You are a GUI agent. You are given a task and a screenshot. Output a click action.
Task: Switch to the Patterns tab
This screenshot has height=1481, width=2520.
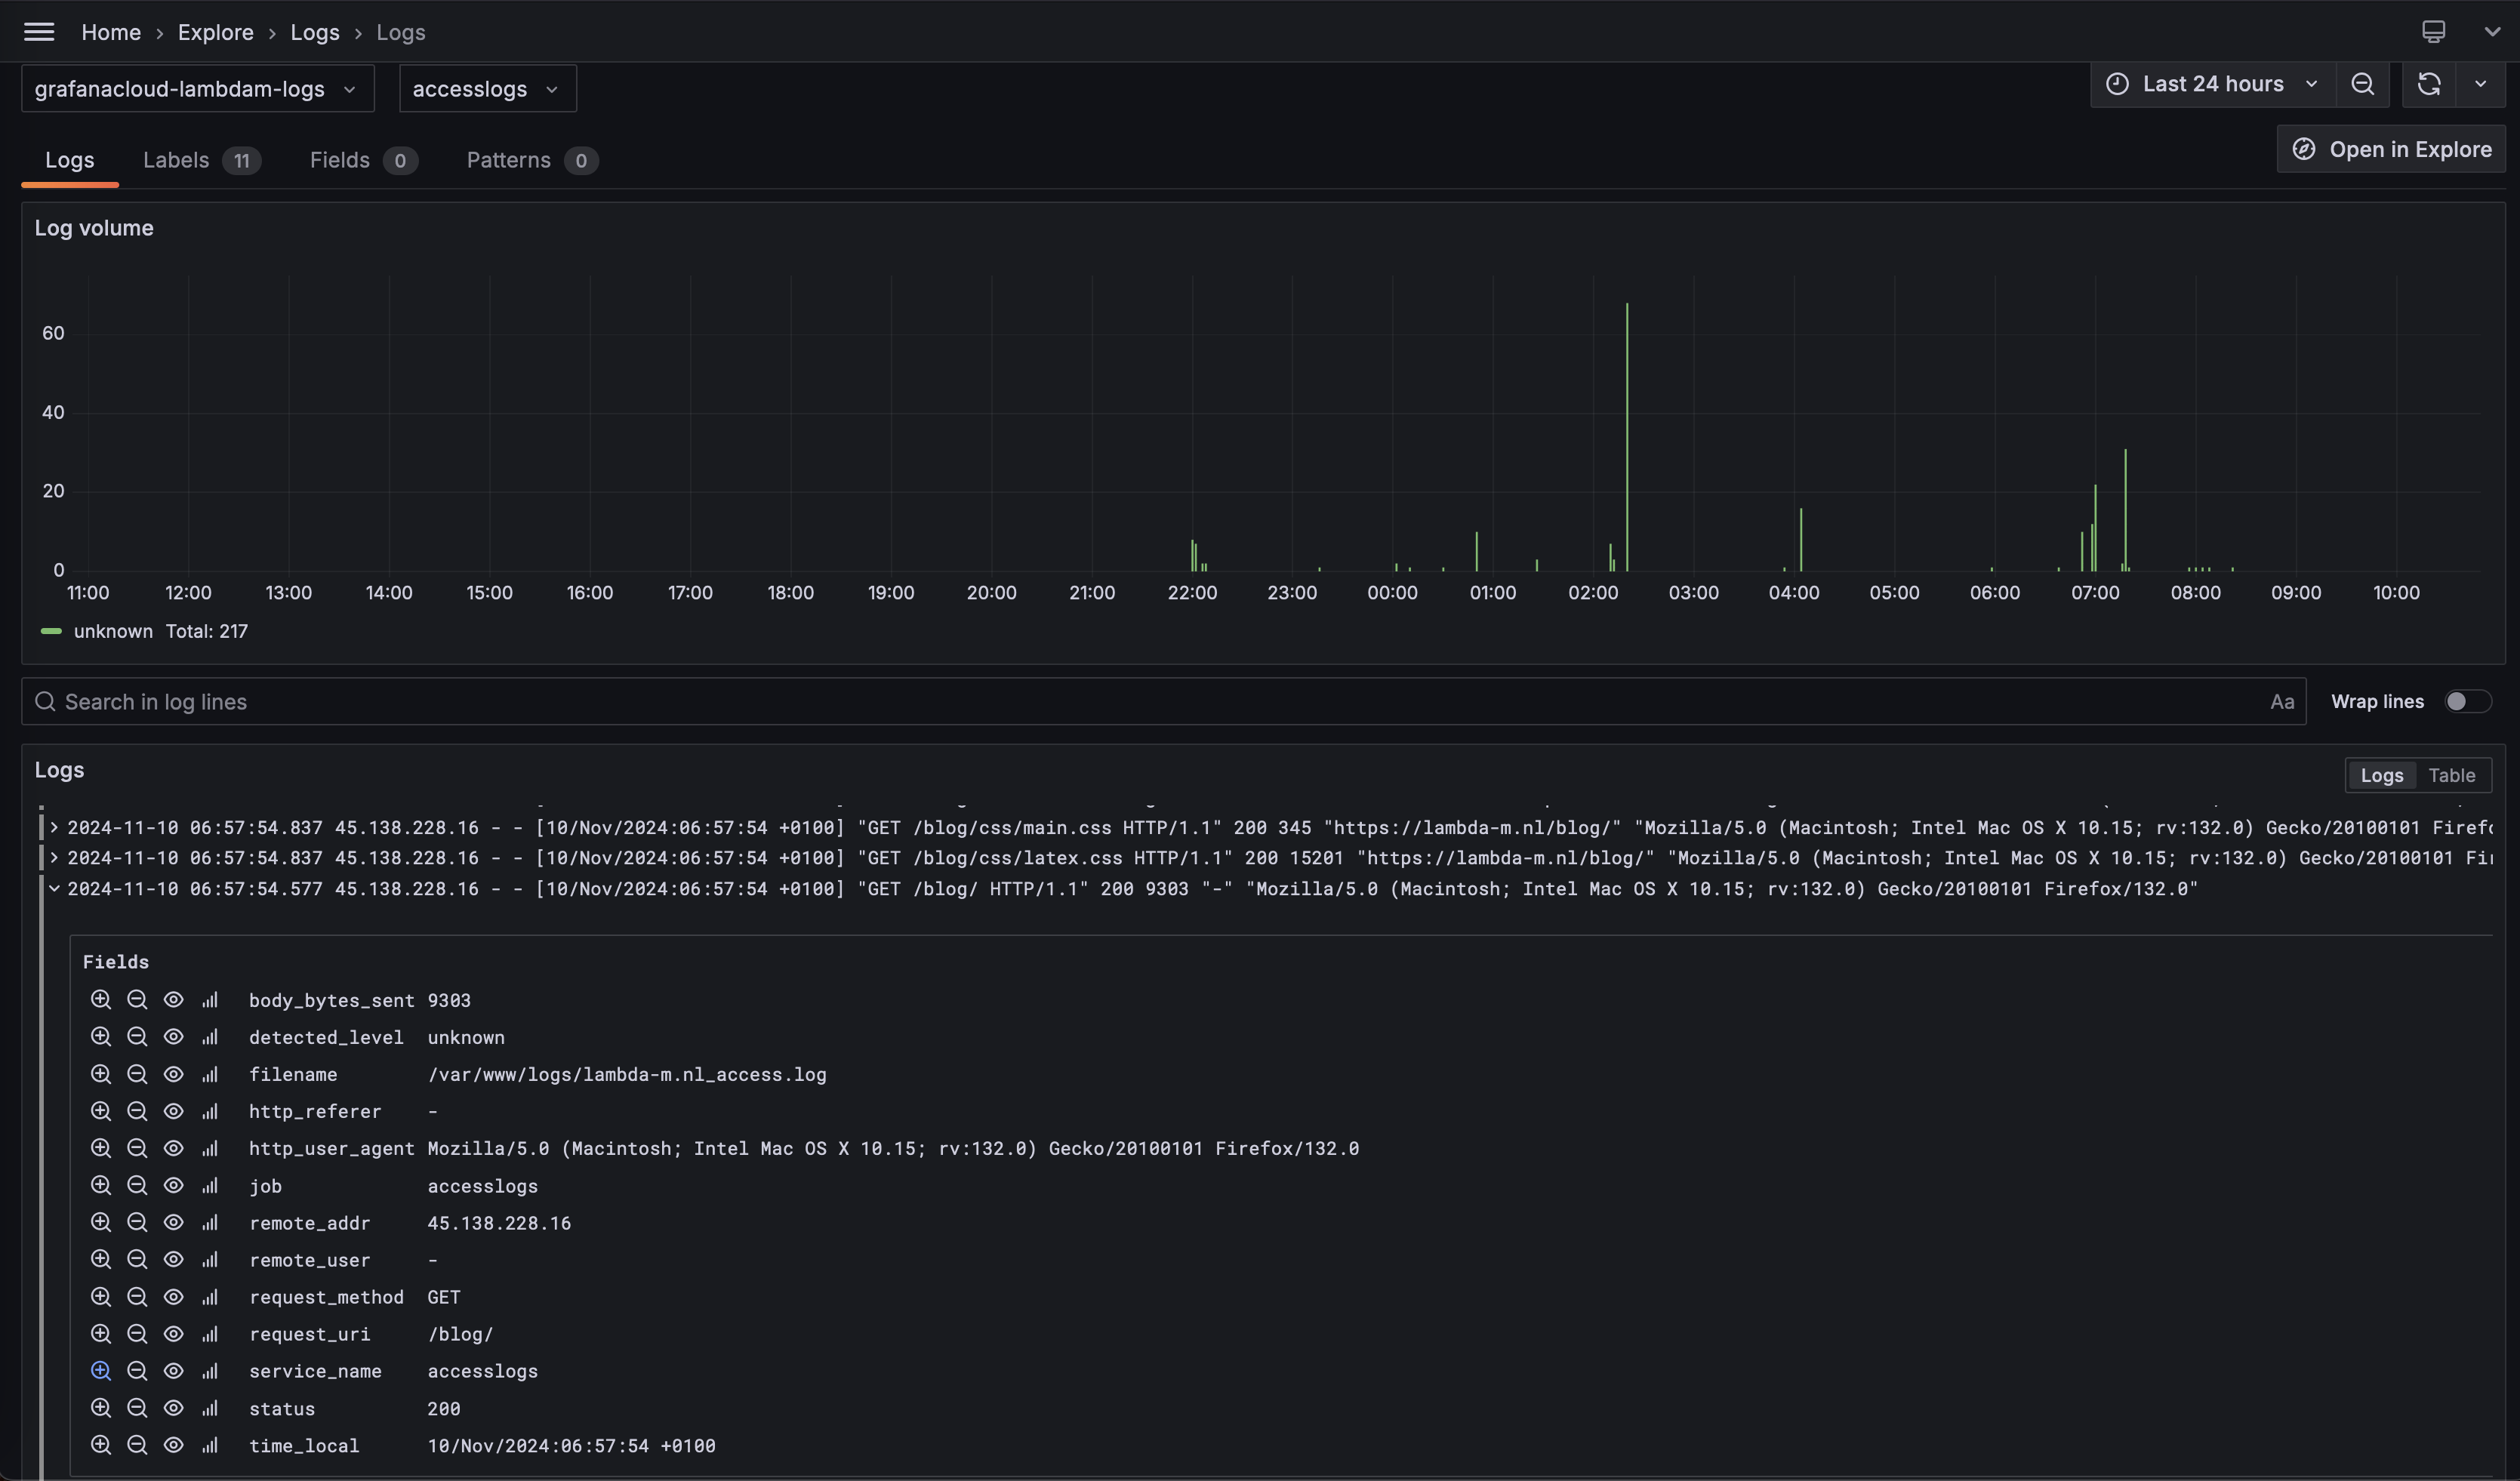532,160
